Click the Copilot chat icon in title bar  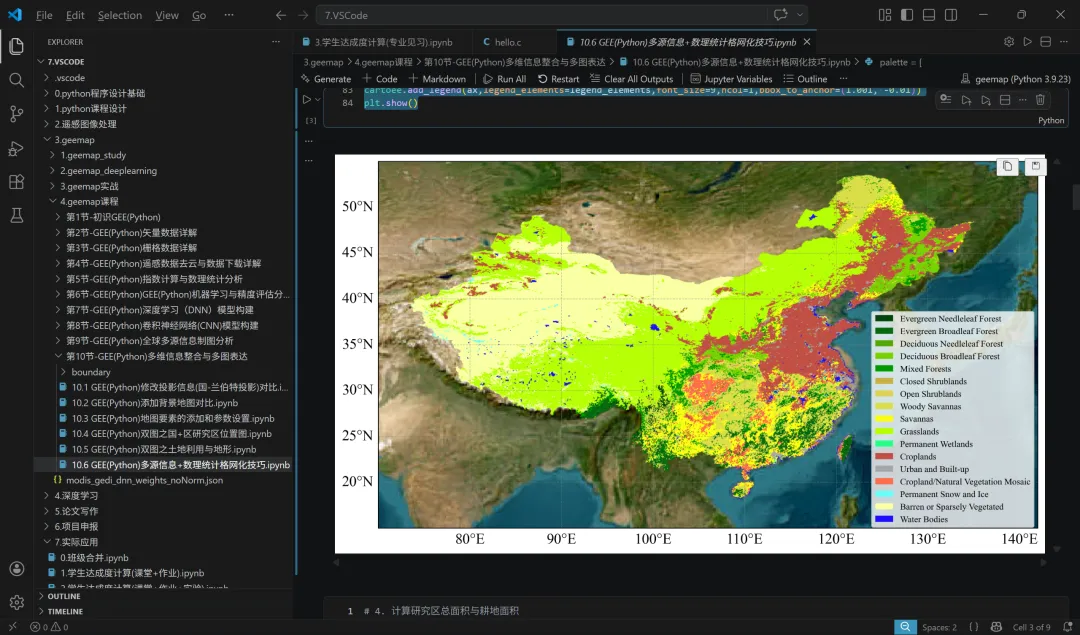780,14
